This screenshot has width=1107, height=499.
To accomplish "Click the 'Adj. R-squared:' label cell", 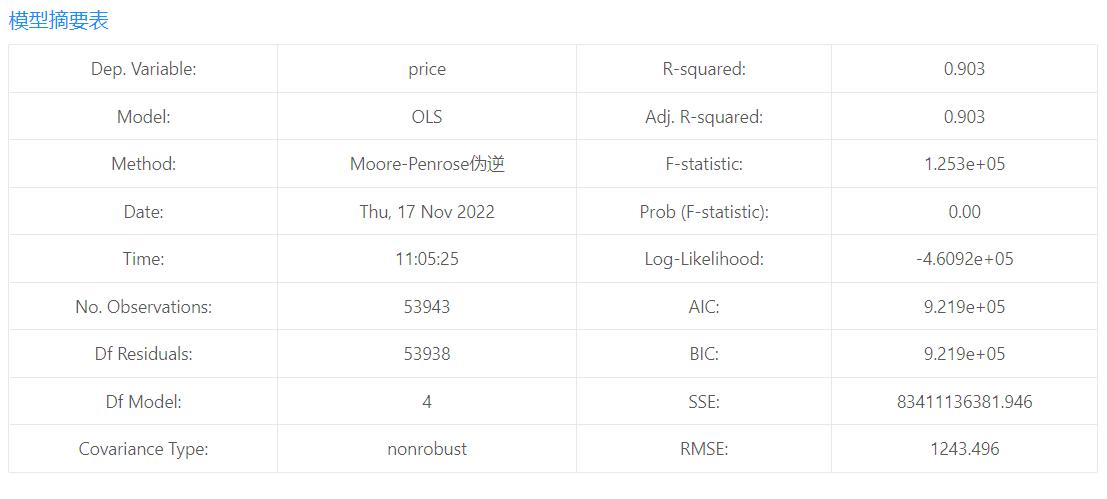I will (x=704, y=117).
